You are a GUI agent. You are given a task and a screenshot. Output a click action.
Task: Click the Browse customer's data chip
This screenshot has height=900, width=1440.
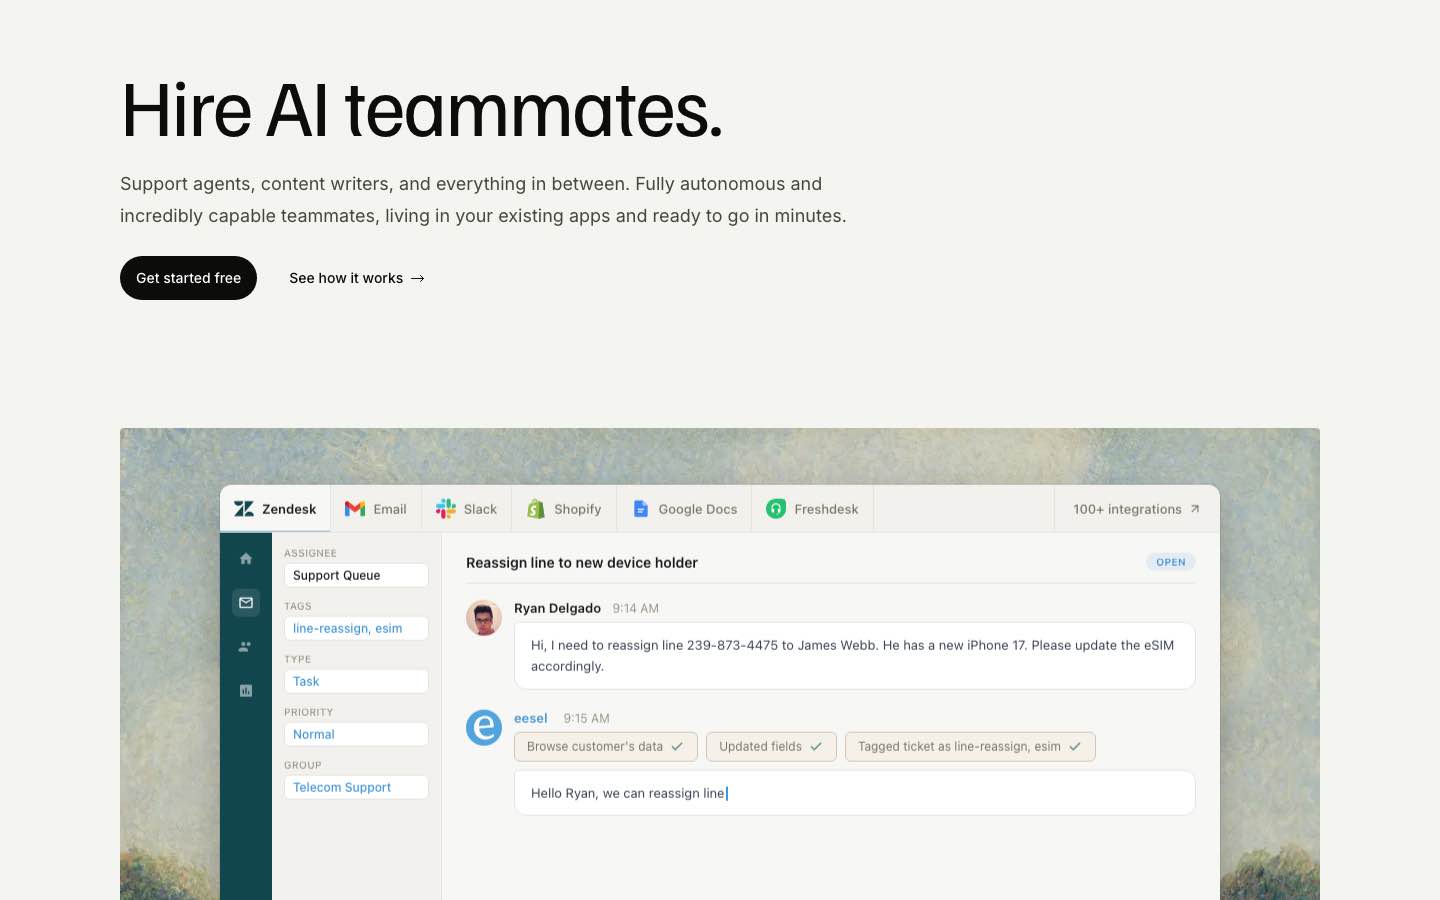click(606, 747)
